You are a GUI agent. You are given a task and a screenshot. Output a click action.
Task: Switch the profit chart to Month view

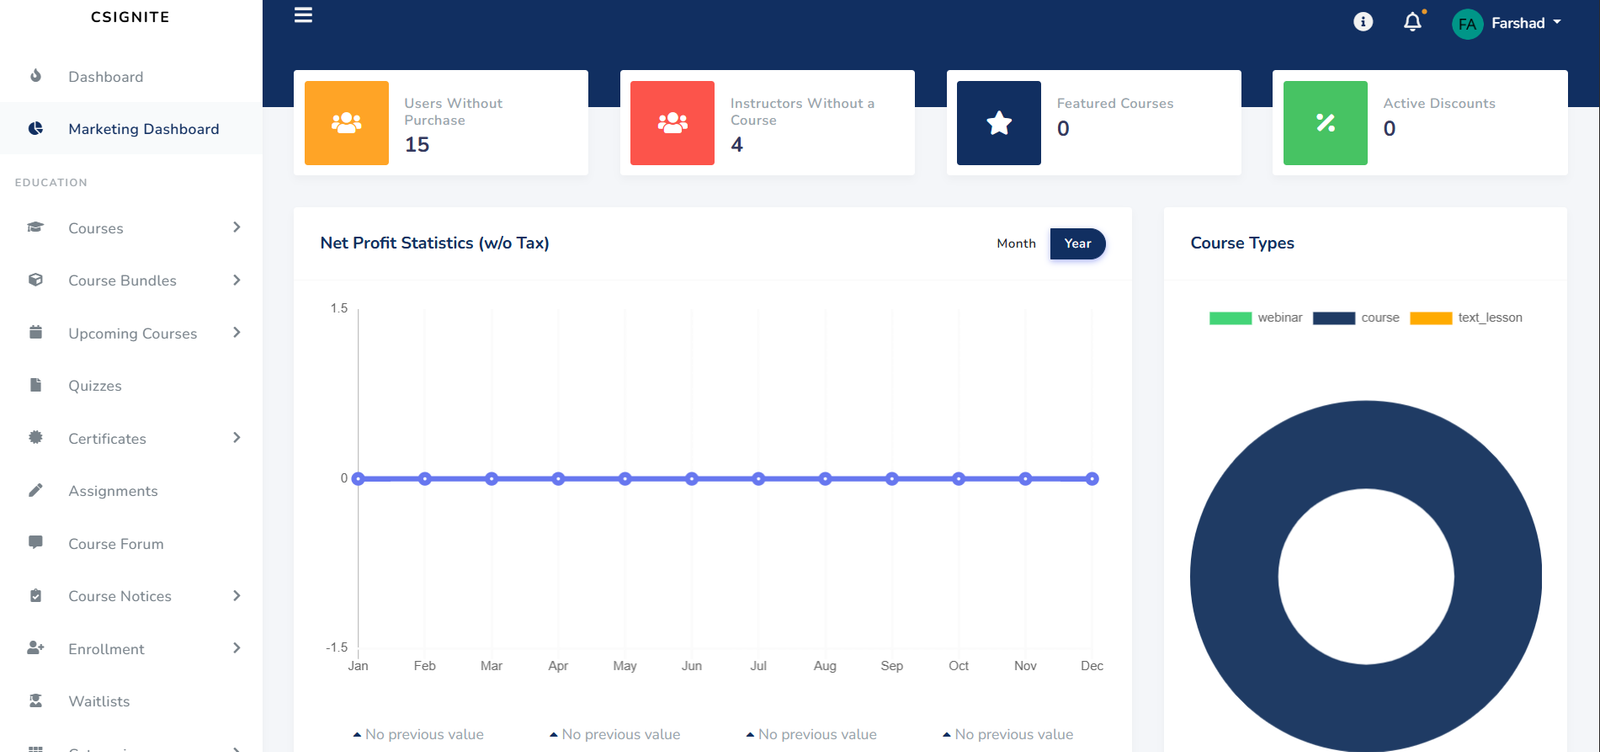pyautogui.click(x=1016, y=243)
